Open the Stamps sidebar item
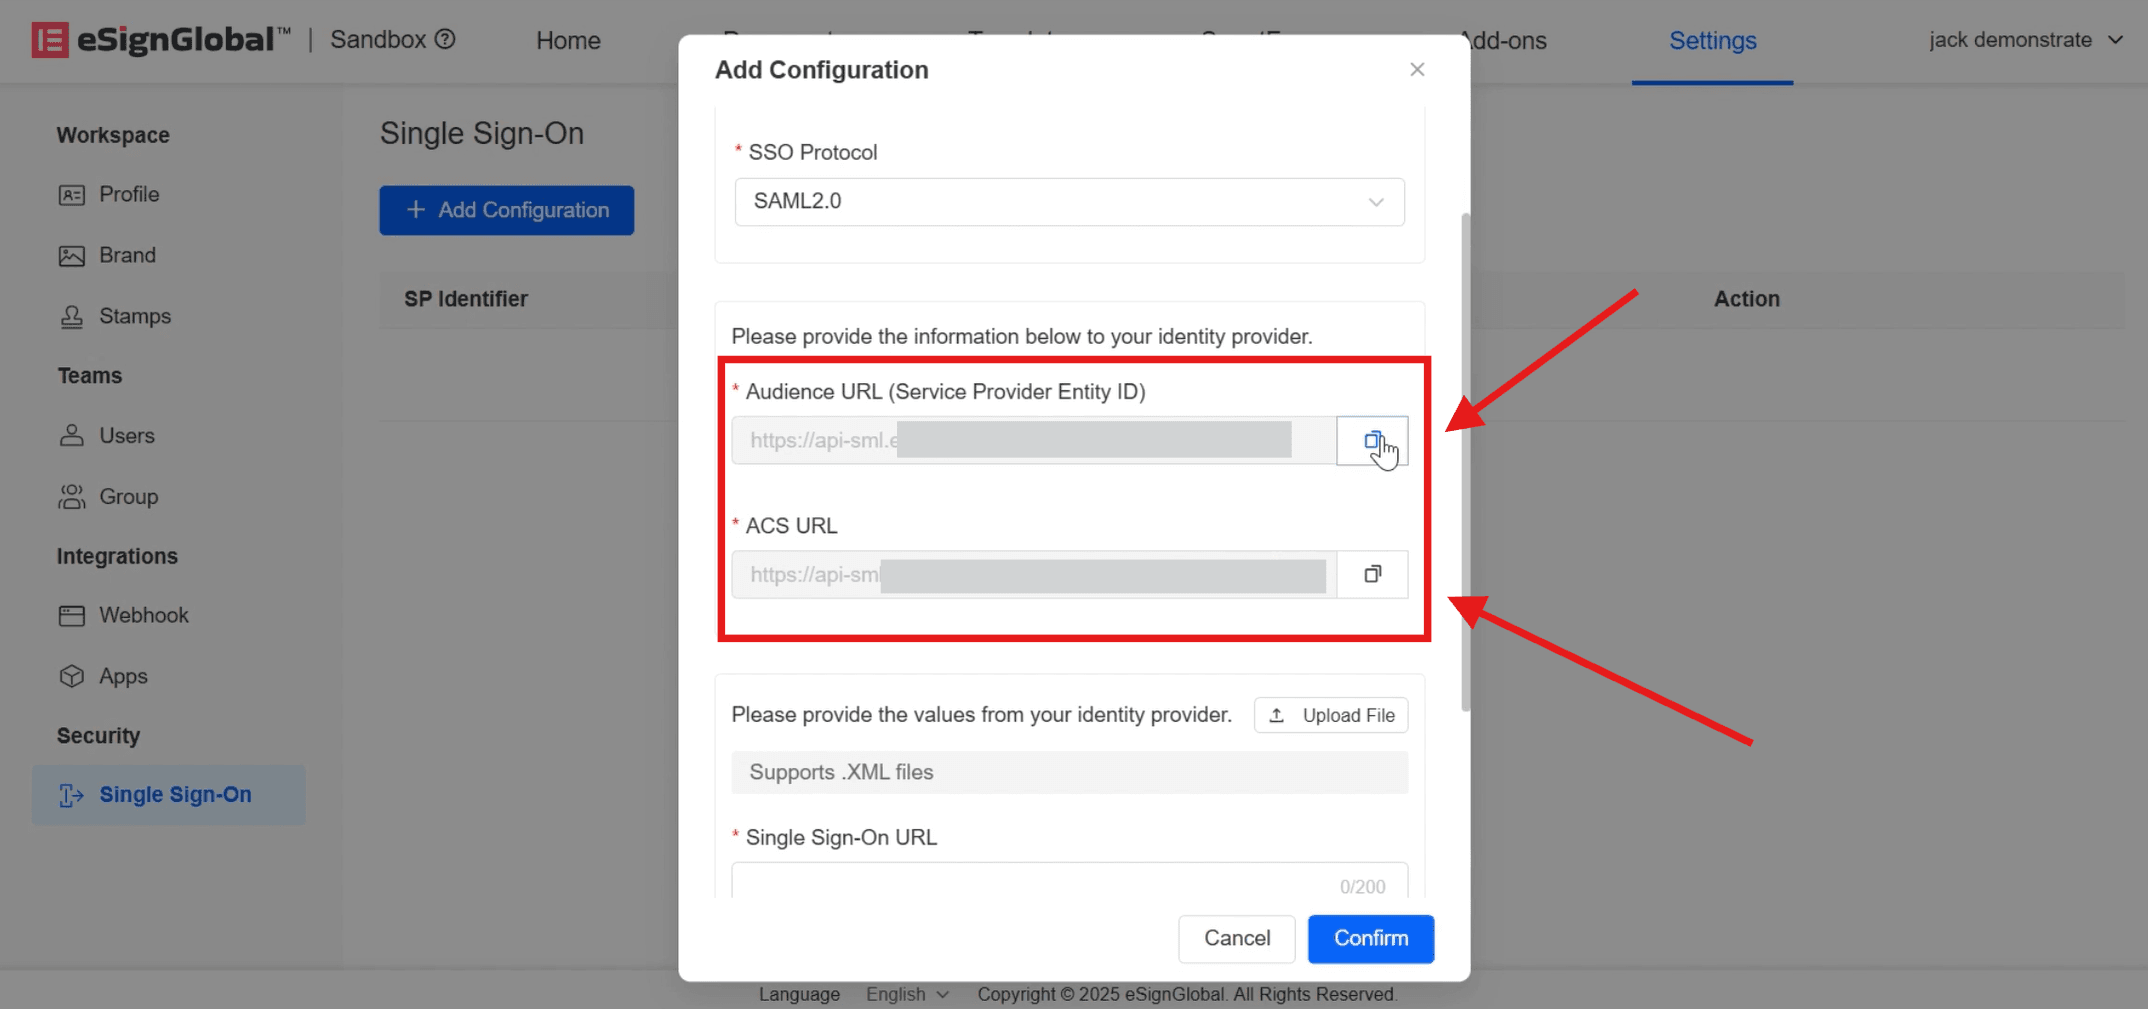 134,316
